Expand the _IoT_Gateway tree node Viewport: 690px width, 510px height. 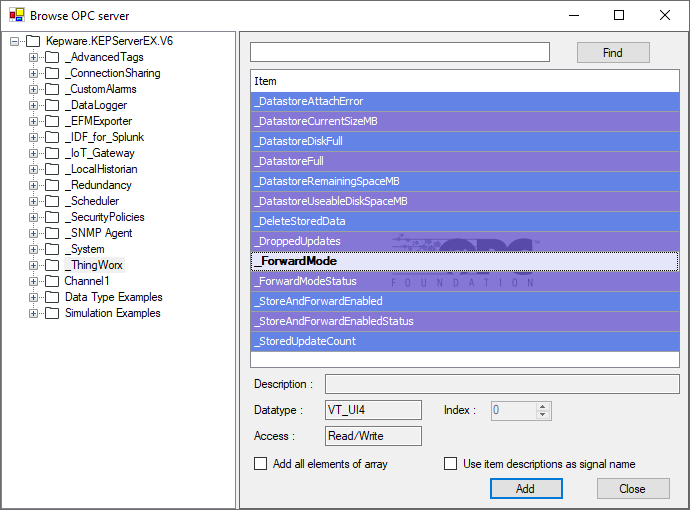pos(33,153)
